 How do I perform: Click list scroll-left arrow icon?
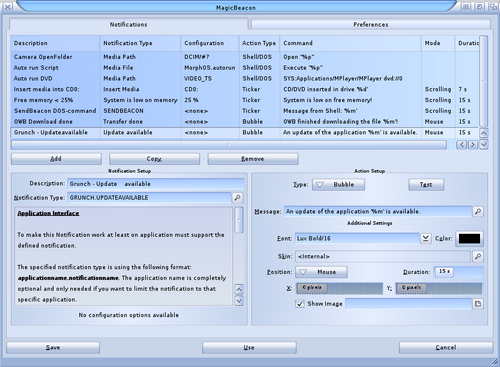point(461,145)
